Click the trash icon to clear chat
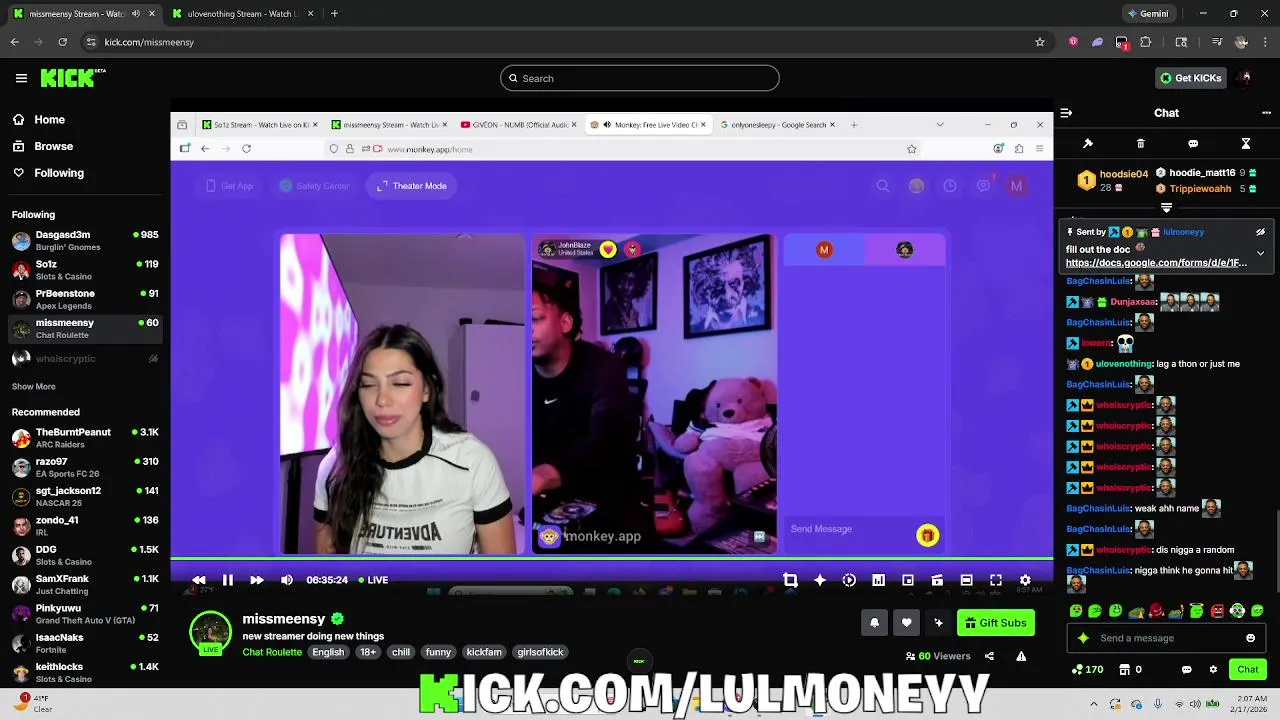The width and height of the screenshot is (1280, 720). pyautogui.click(x=1141, y=144)
